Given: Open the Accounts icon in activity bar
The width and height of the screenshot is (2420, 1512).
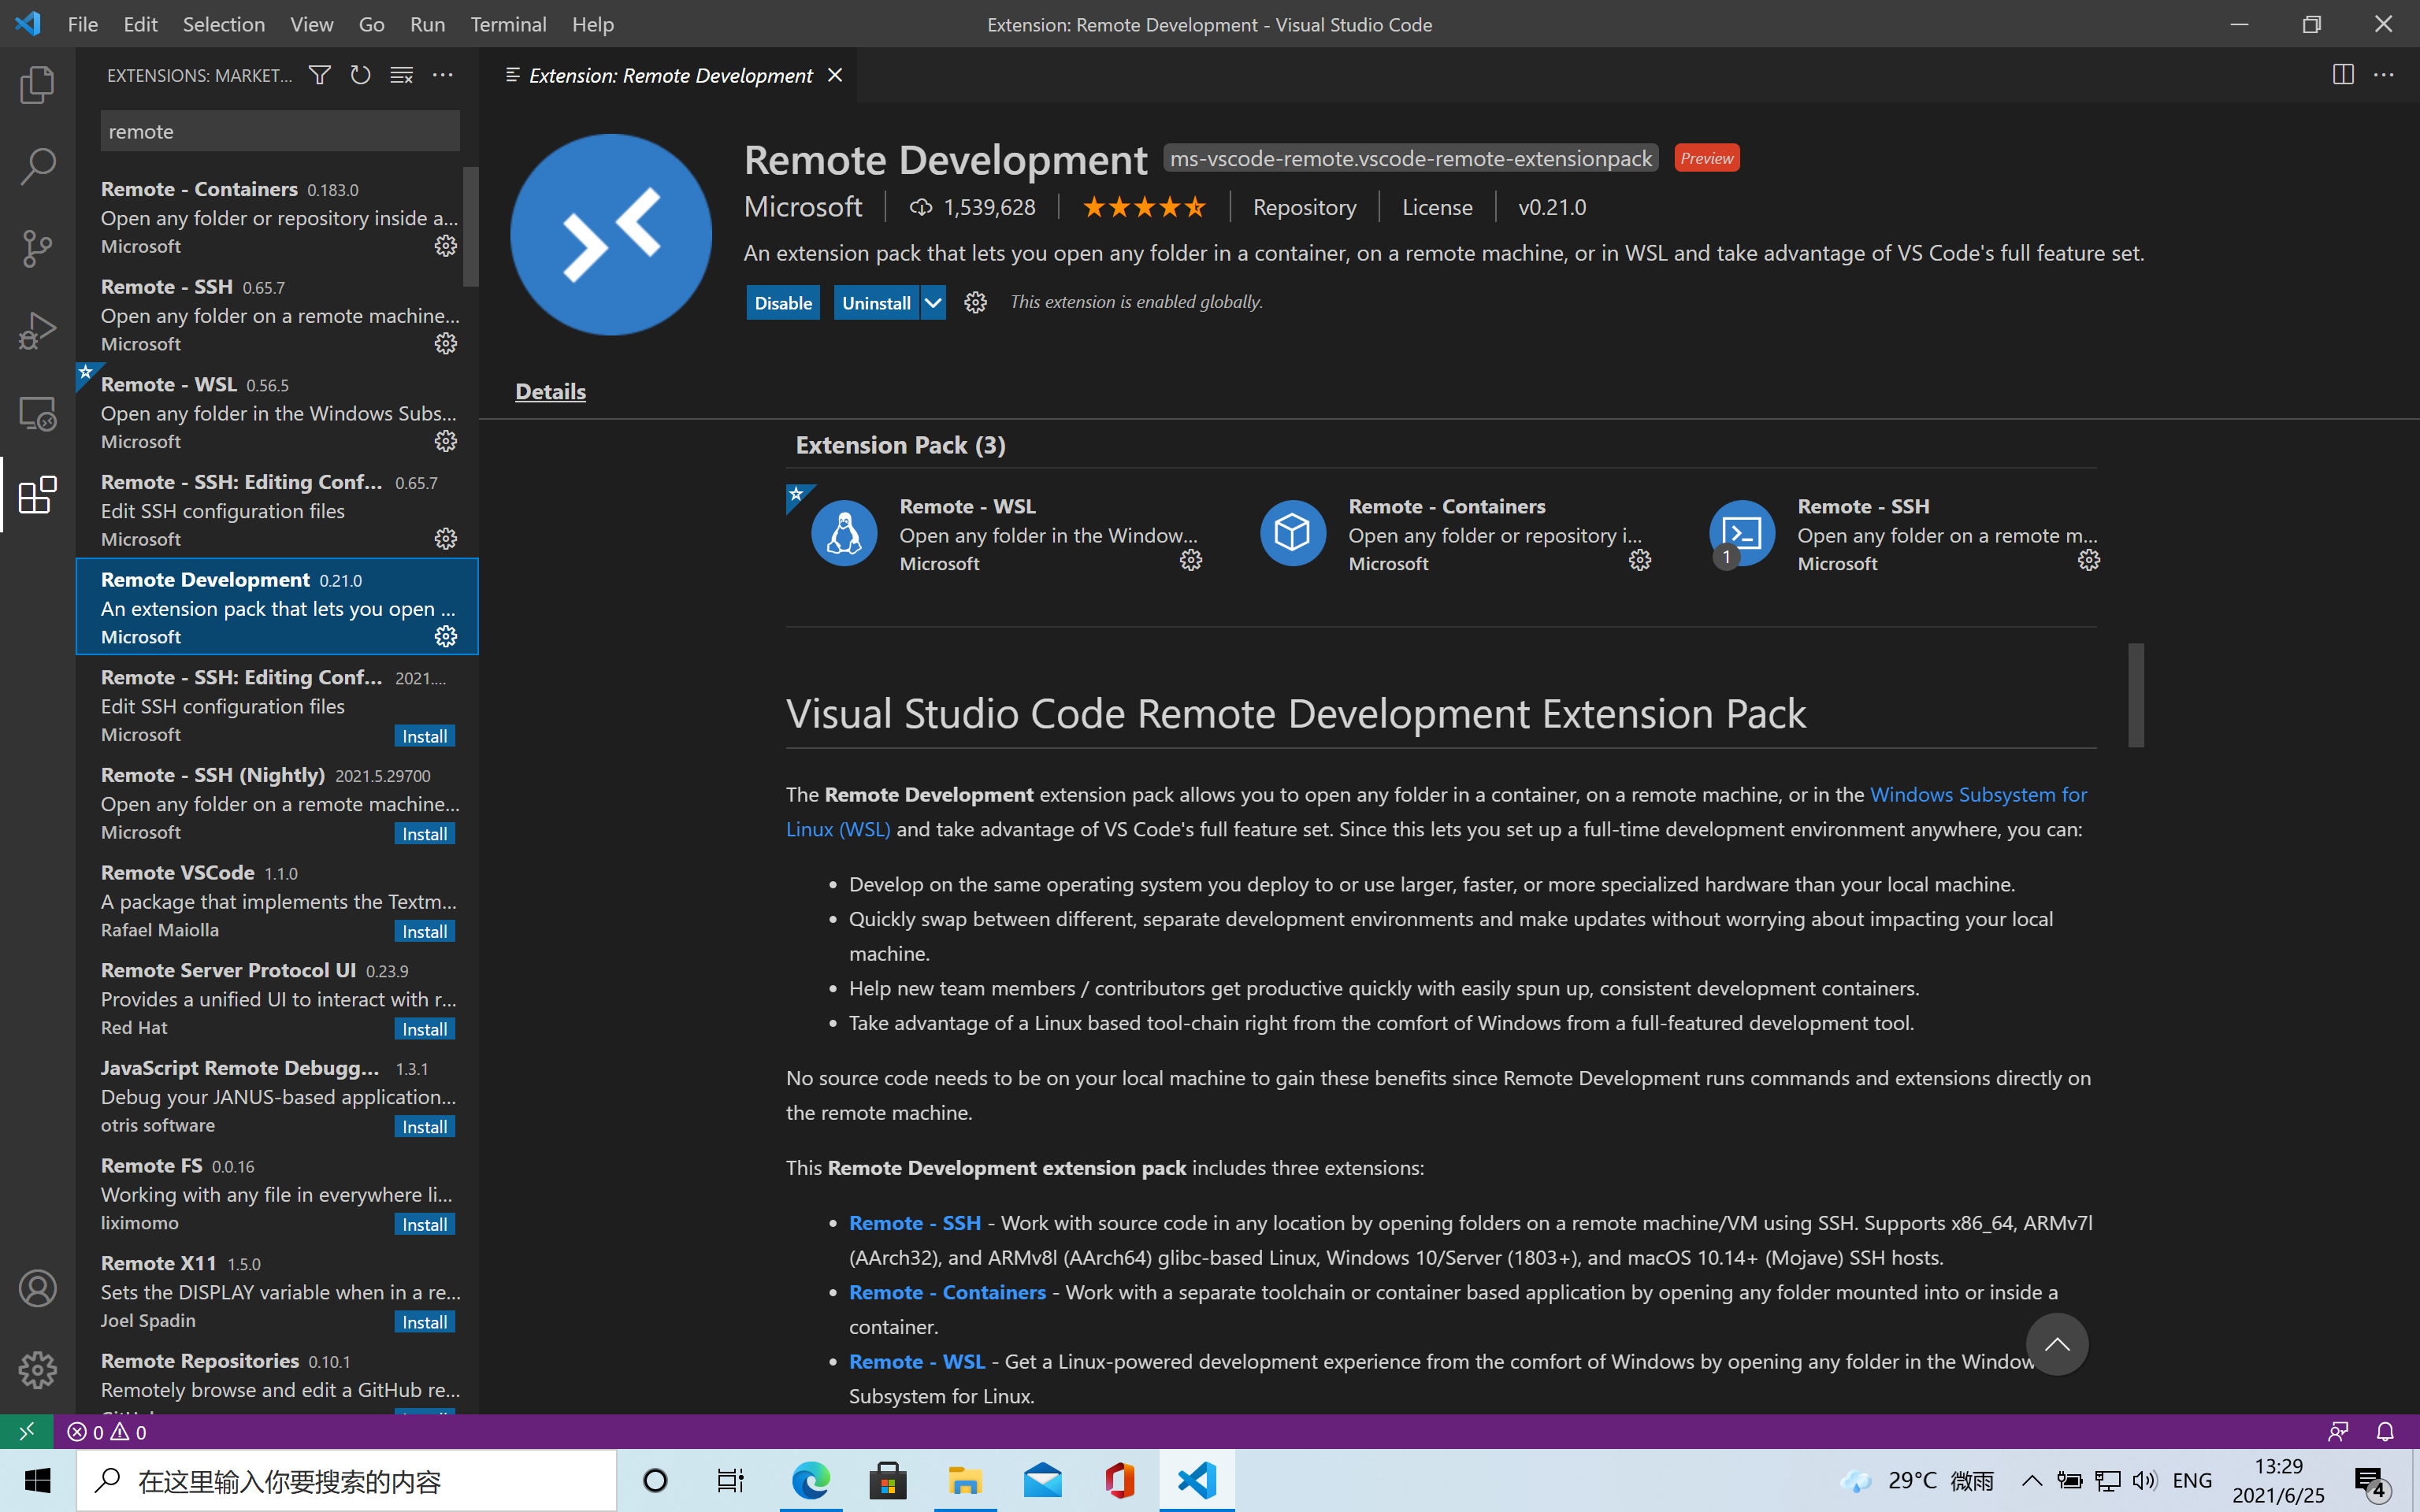Looking at the screenshot, I should pyautogui.click(x=37, y=1289).
